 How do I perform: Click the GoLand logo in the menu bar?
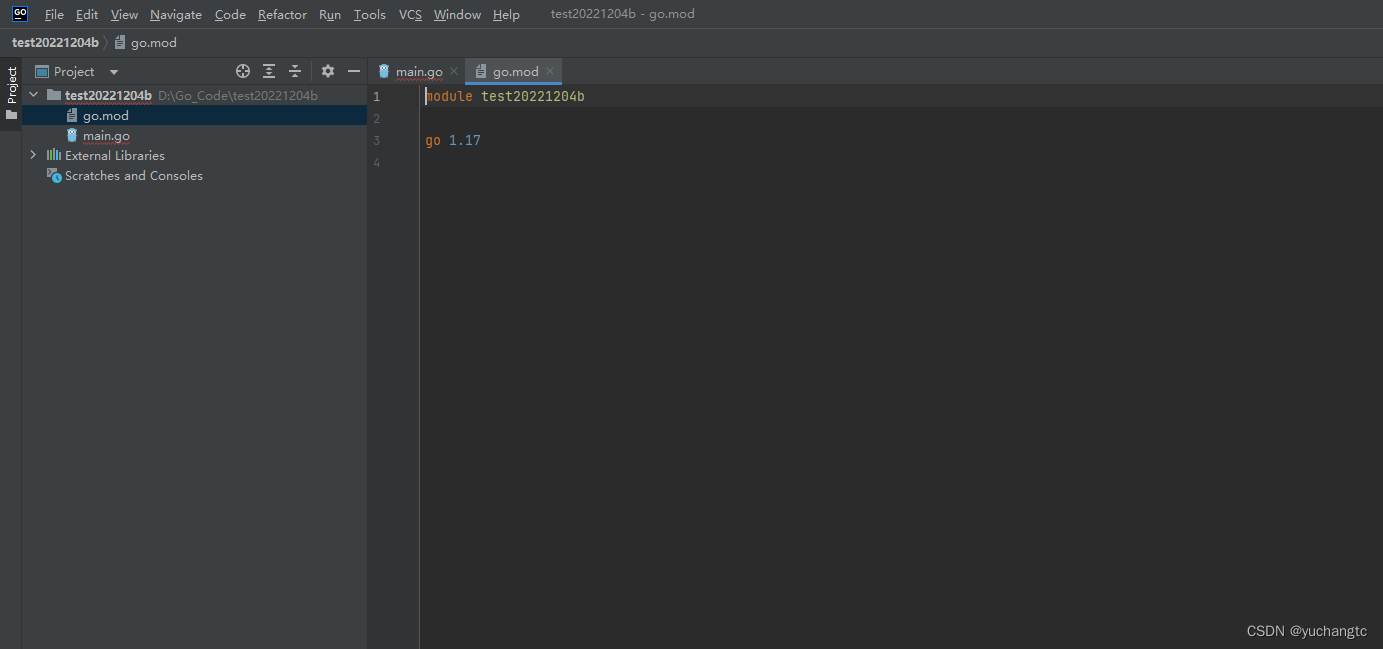(x=19, y=13)
